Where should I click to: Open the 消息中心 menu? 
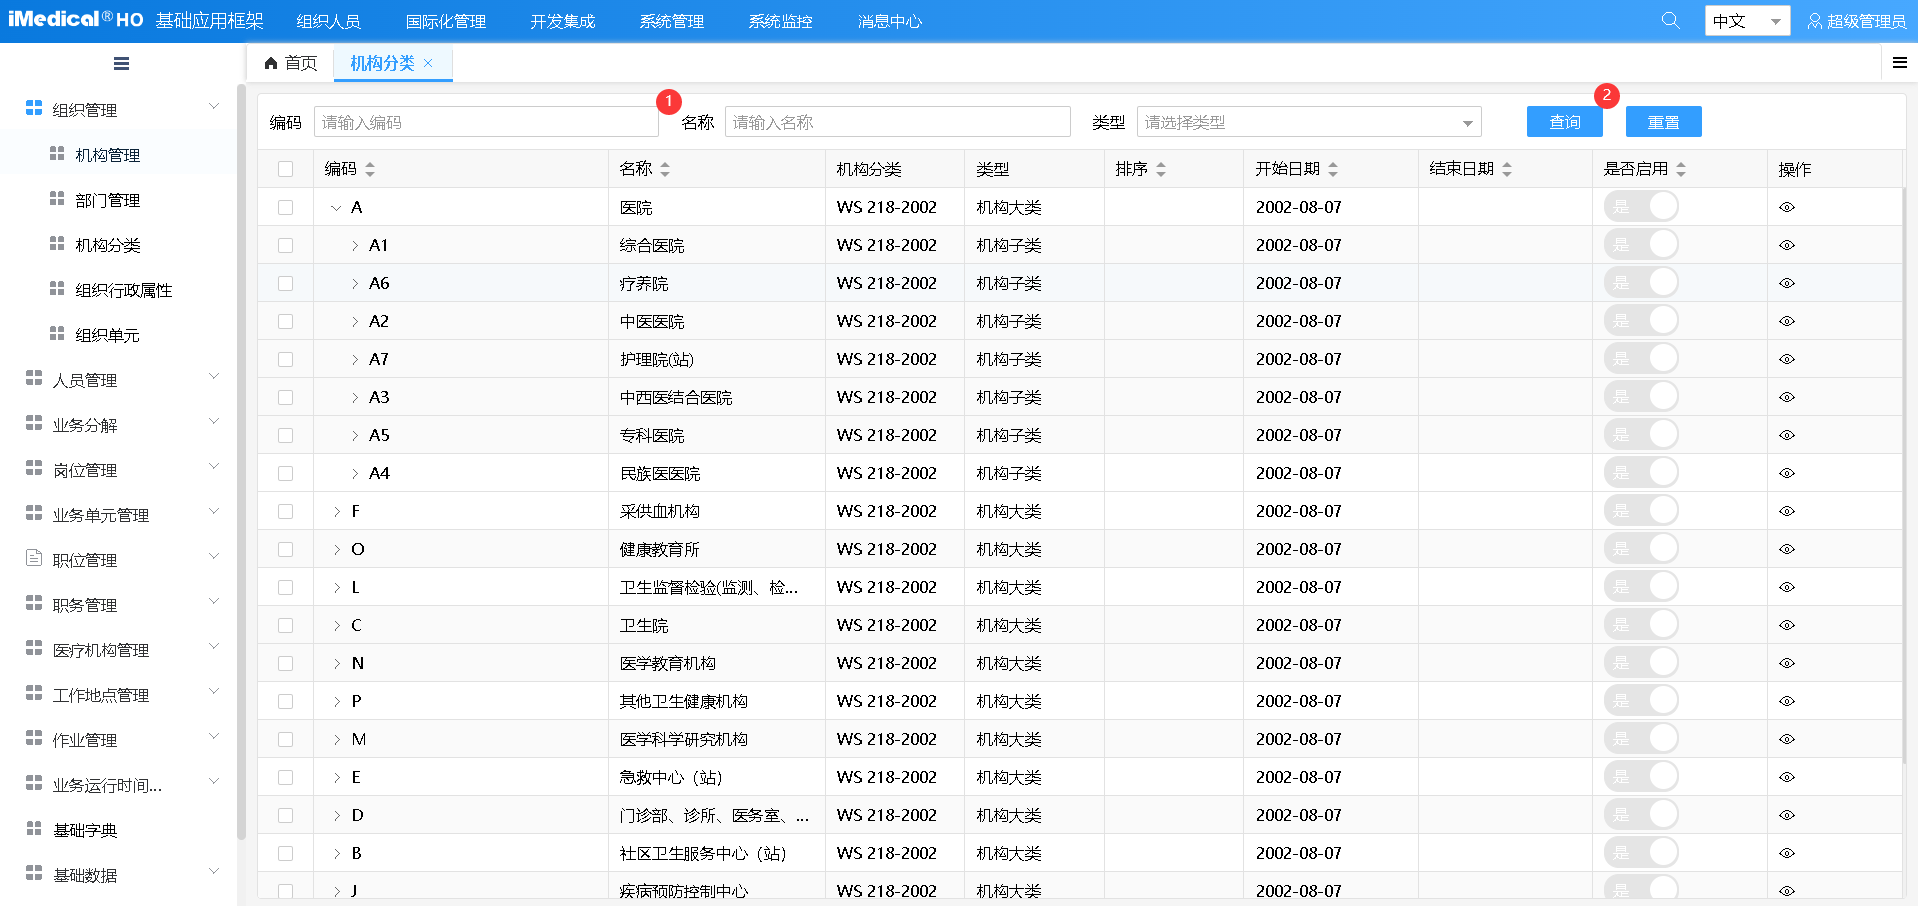tap(889, 20)
